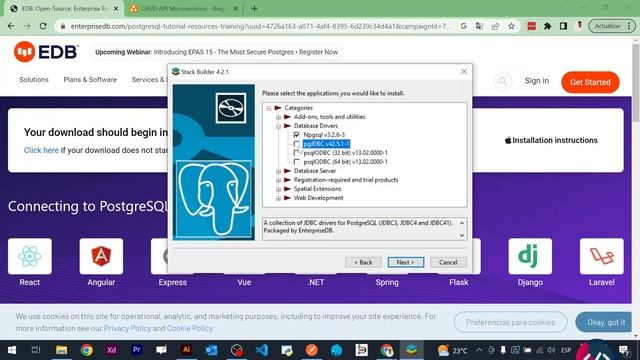Bookmark this page with star icon

[511, 26]
